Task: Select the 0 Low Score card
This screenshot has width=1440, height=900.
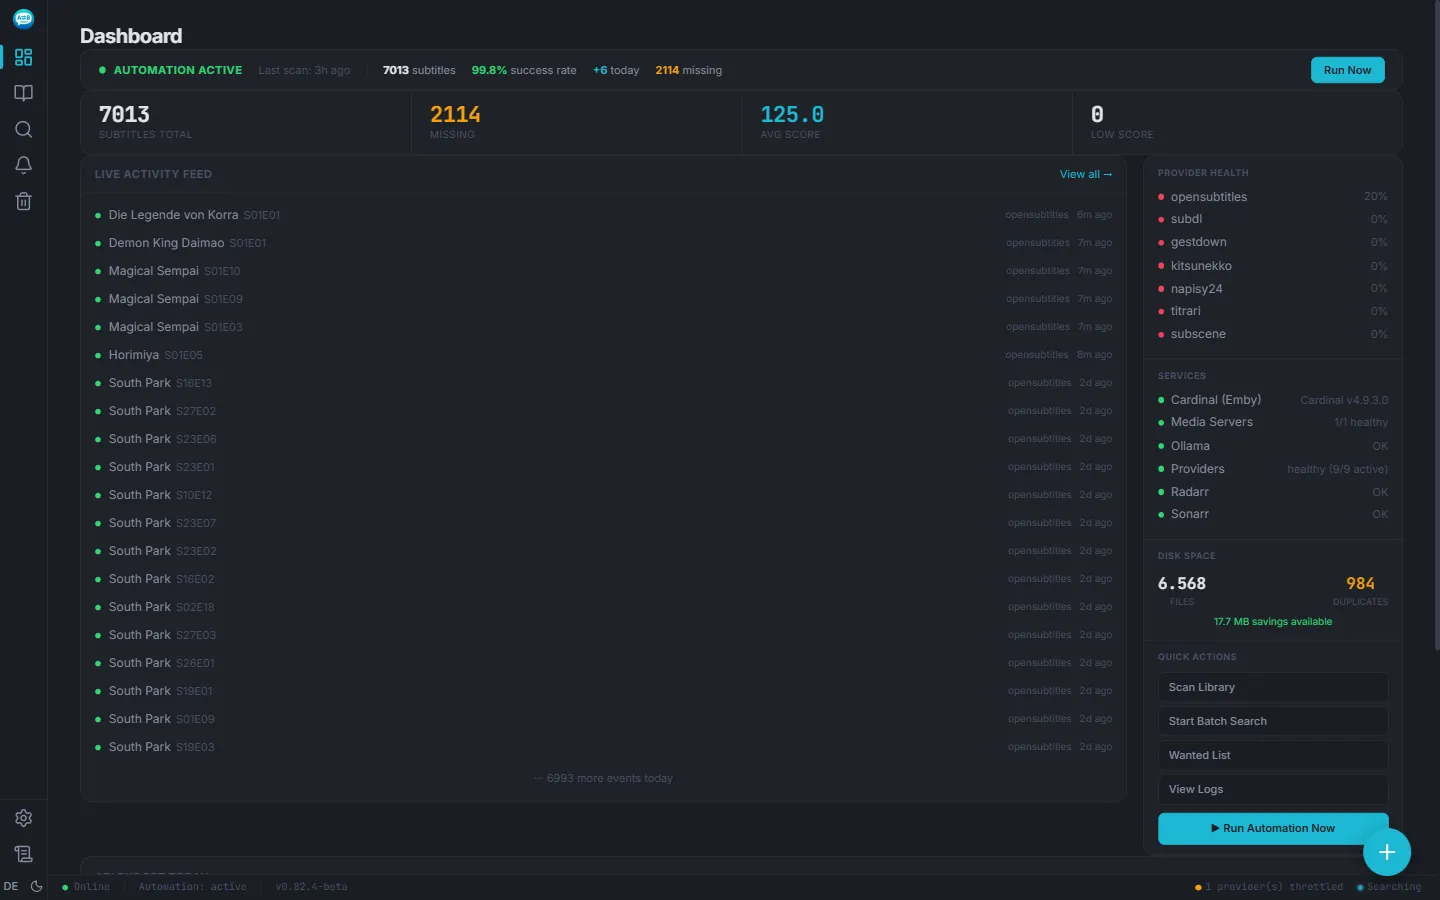Action: pos(1237,122)
